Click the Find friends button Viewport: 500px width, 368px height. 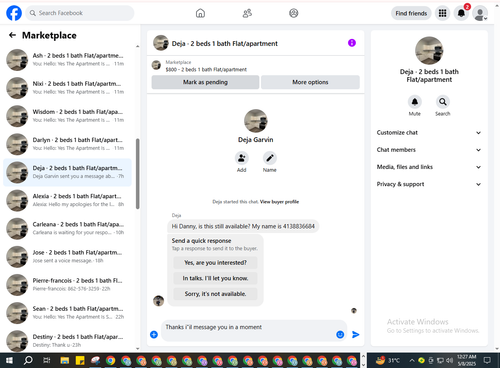point(411,13)
